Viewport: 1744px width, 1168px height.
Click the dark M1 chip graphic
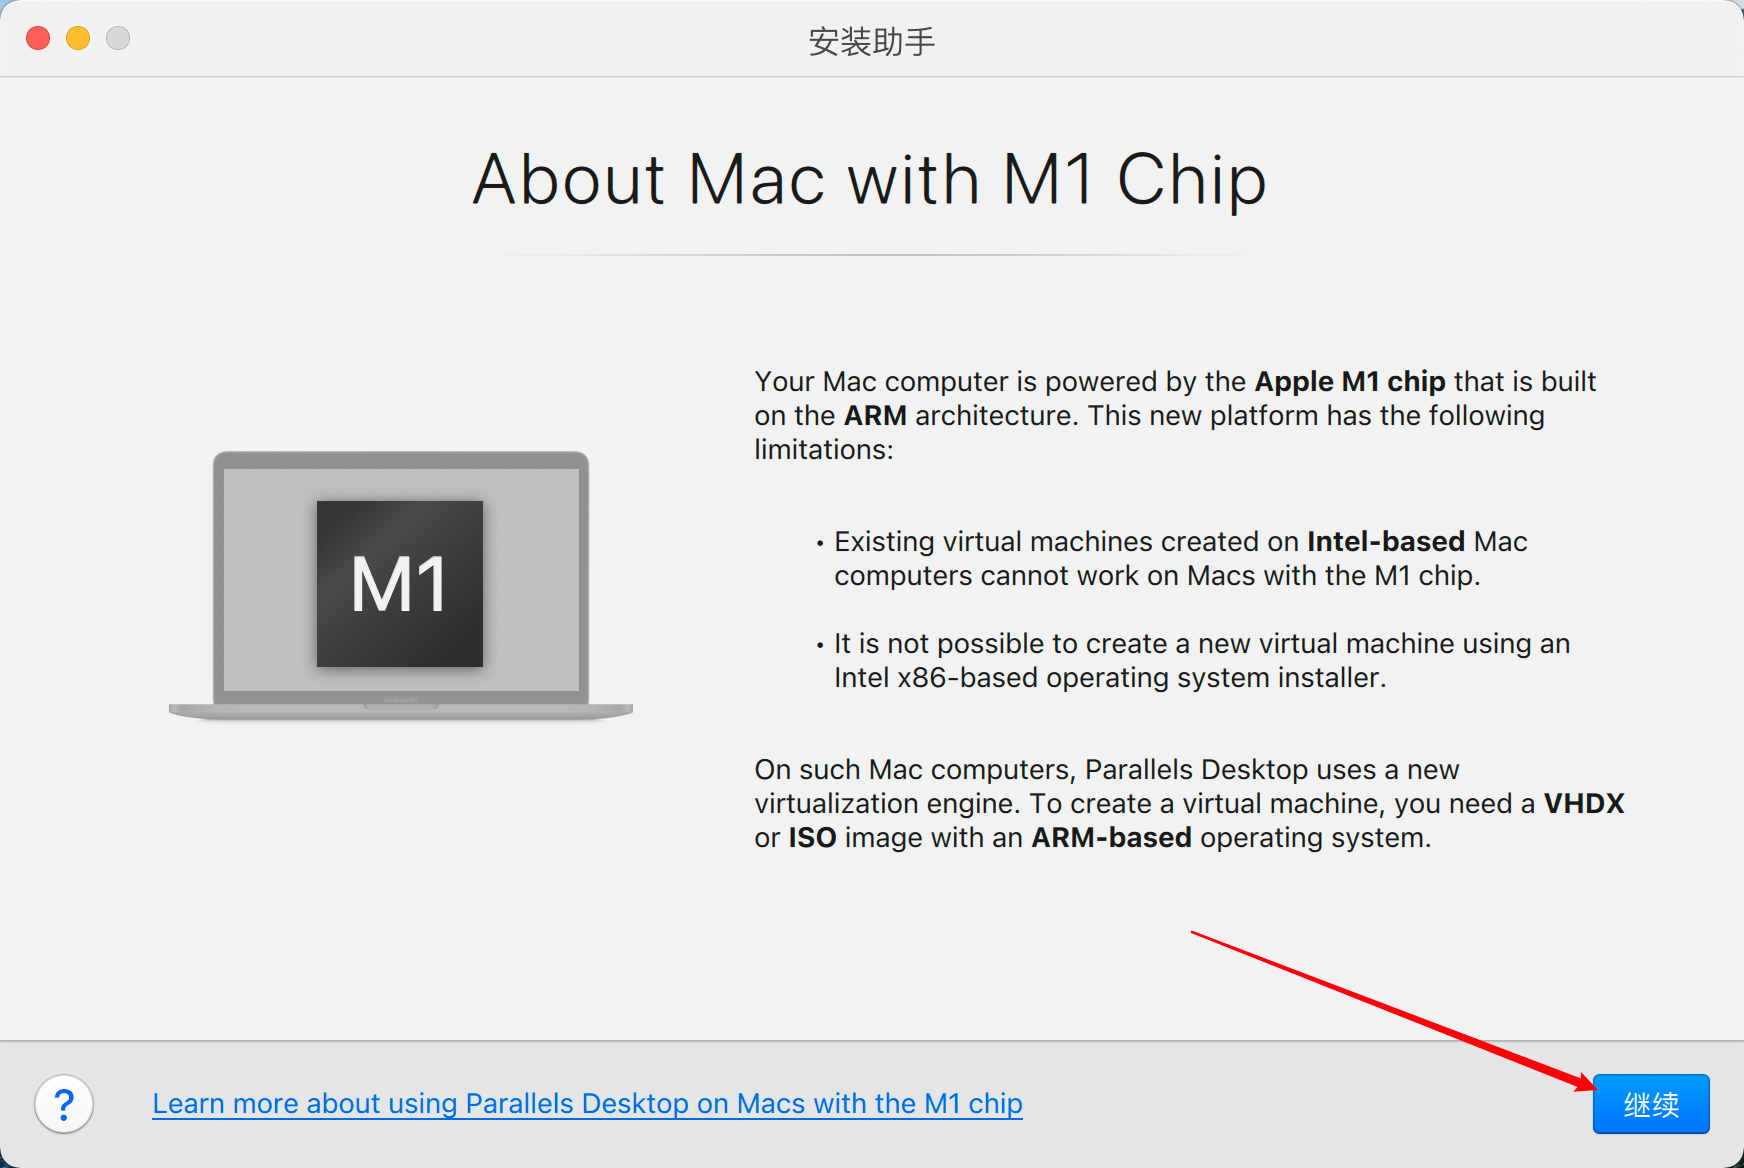point(400,584)
